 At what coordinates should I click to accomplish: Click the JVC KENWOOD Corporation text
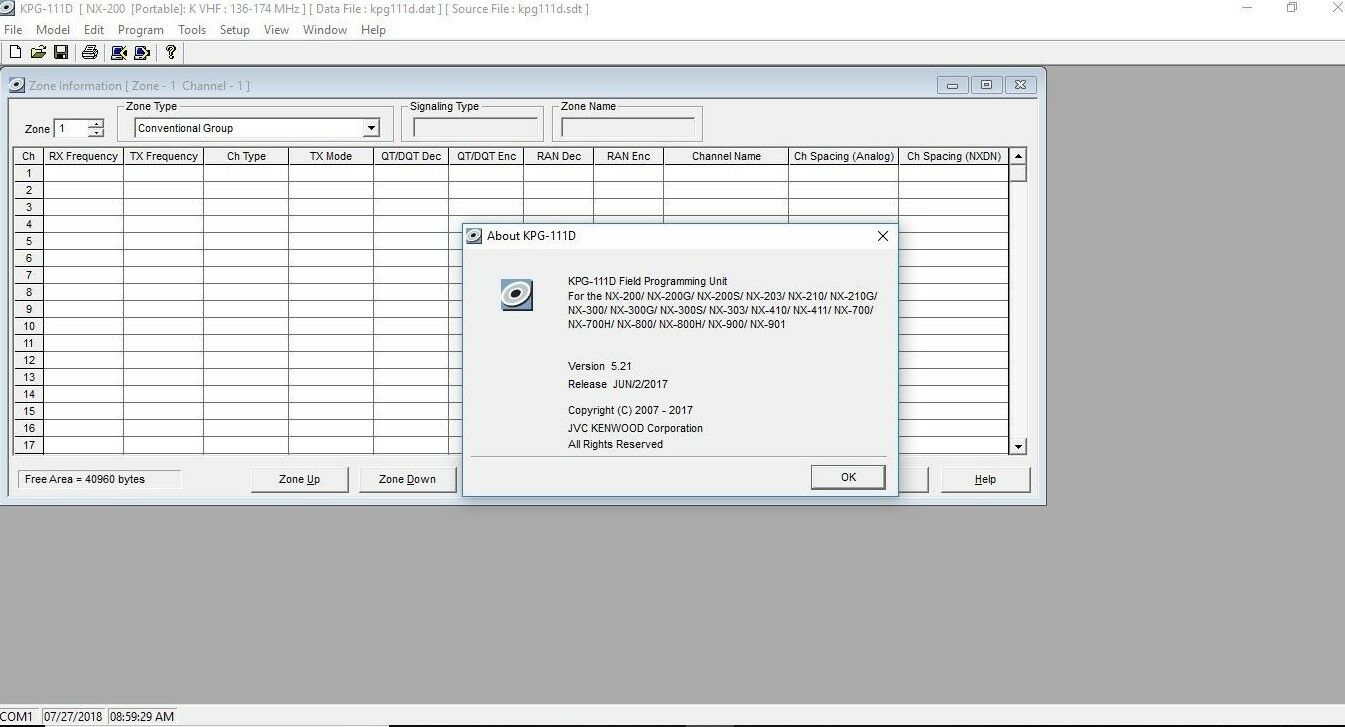click(x=635, y=428)
